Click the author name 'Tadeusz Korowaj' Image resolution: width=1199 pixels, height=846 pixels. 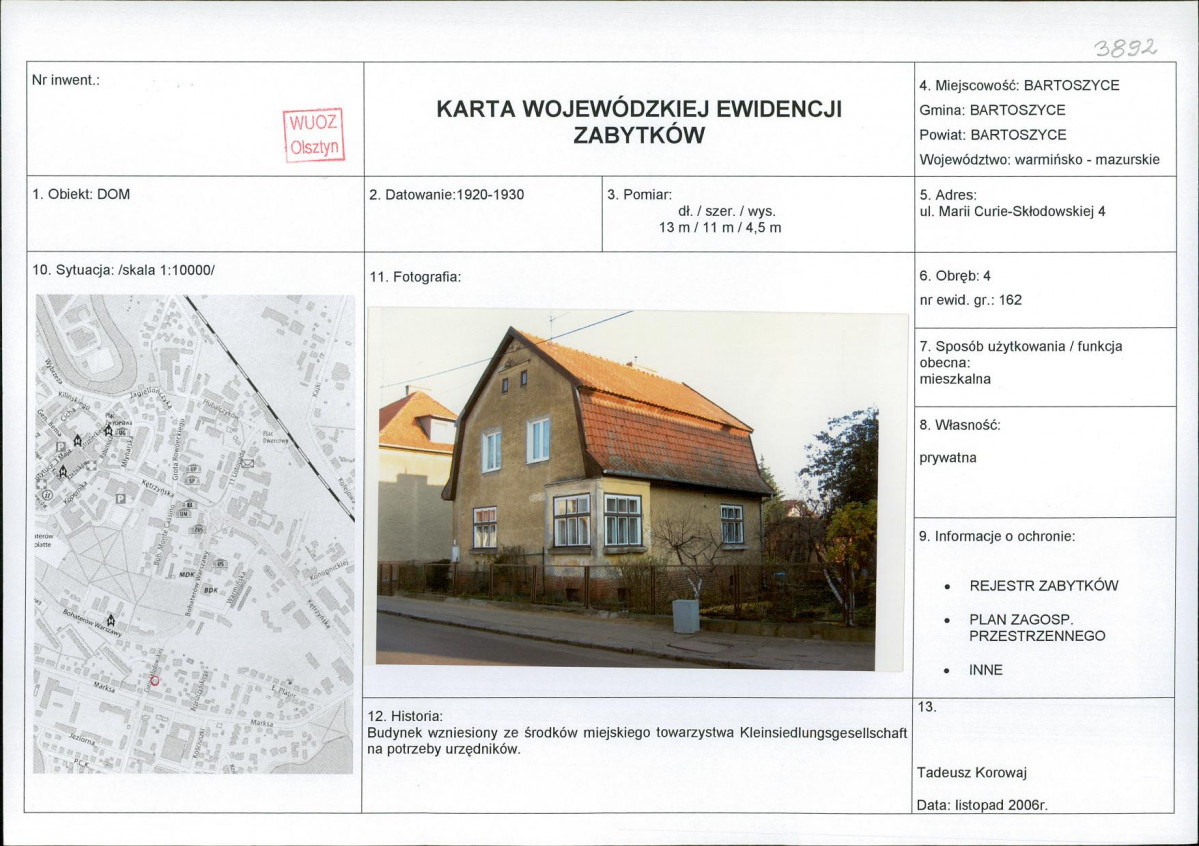pos(972,773)
